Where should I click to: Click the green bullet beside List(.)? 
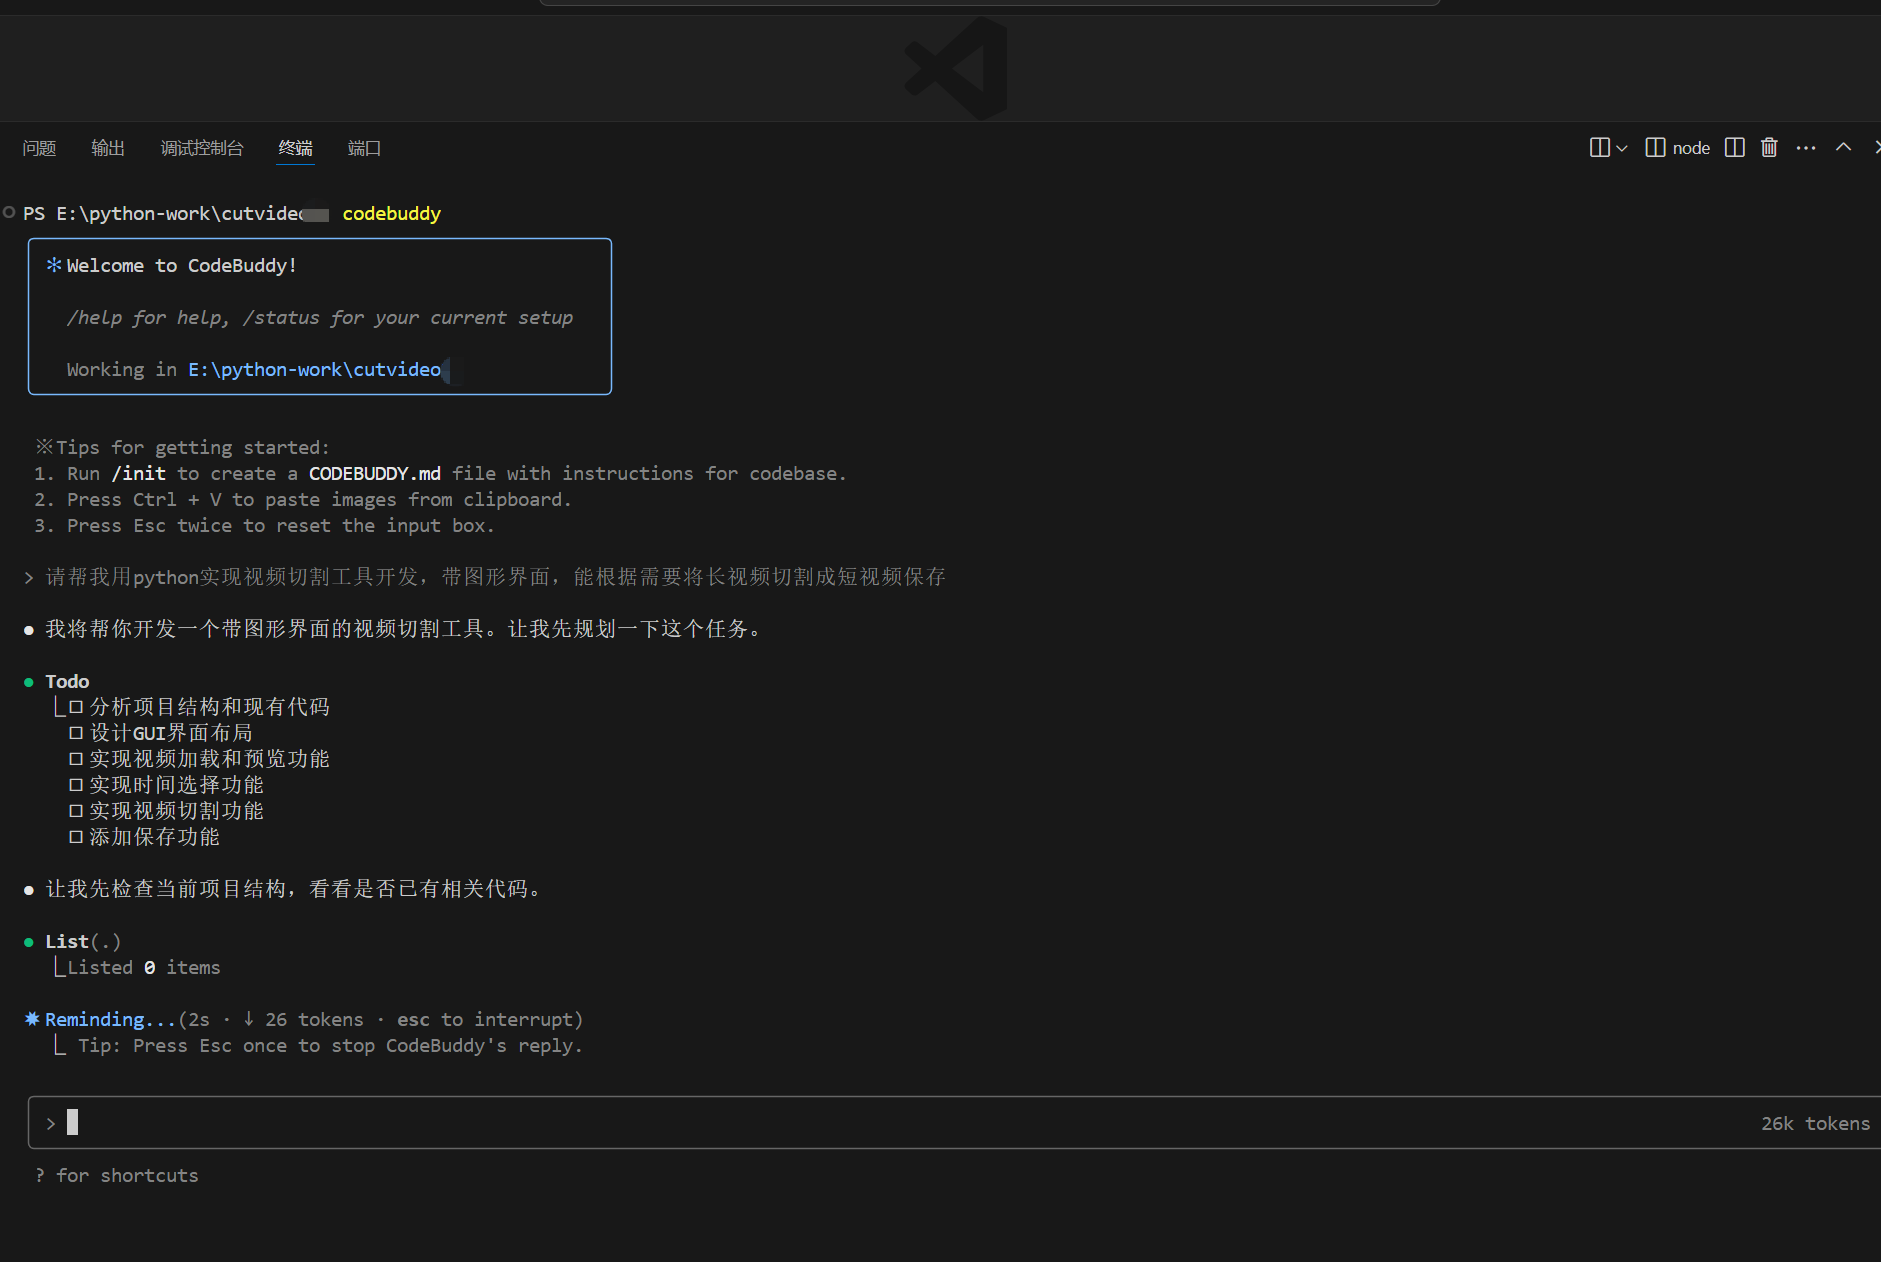29,942
